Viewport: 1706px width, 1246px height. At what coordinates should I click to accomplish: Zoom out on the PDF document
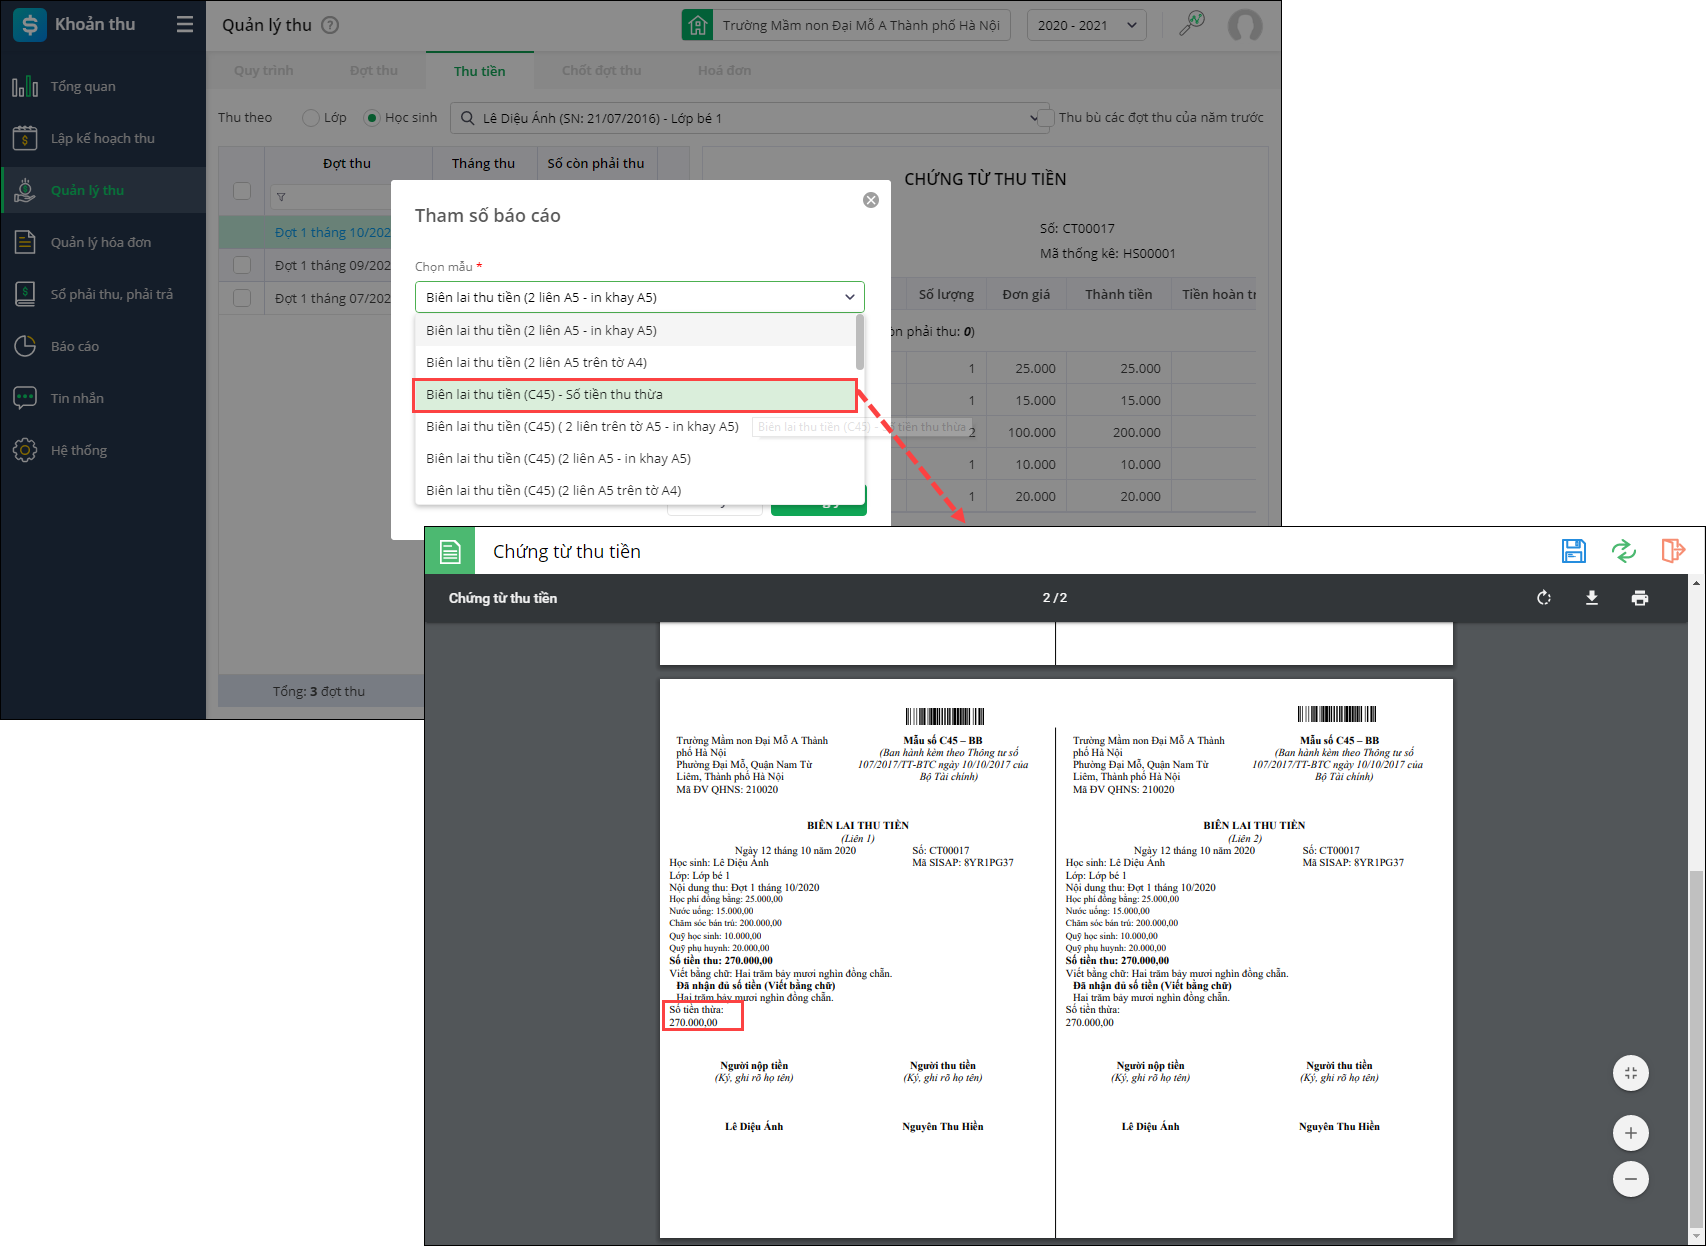1631,1179
